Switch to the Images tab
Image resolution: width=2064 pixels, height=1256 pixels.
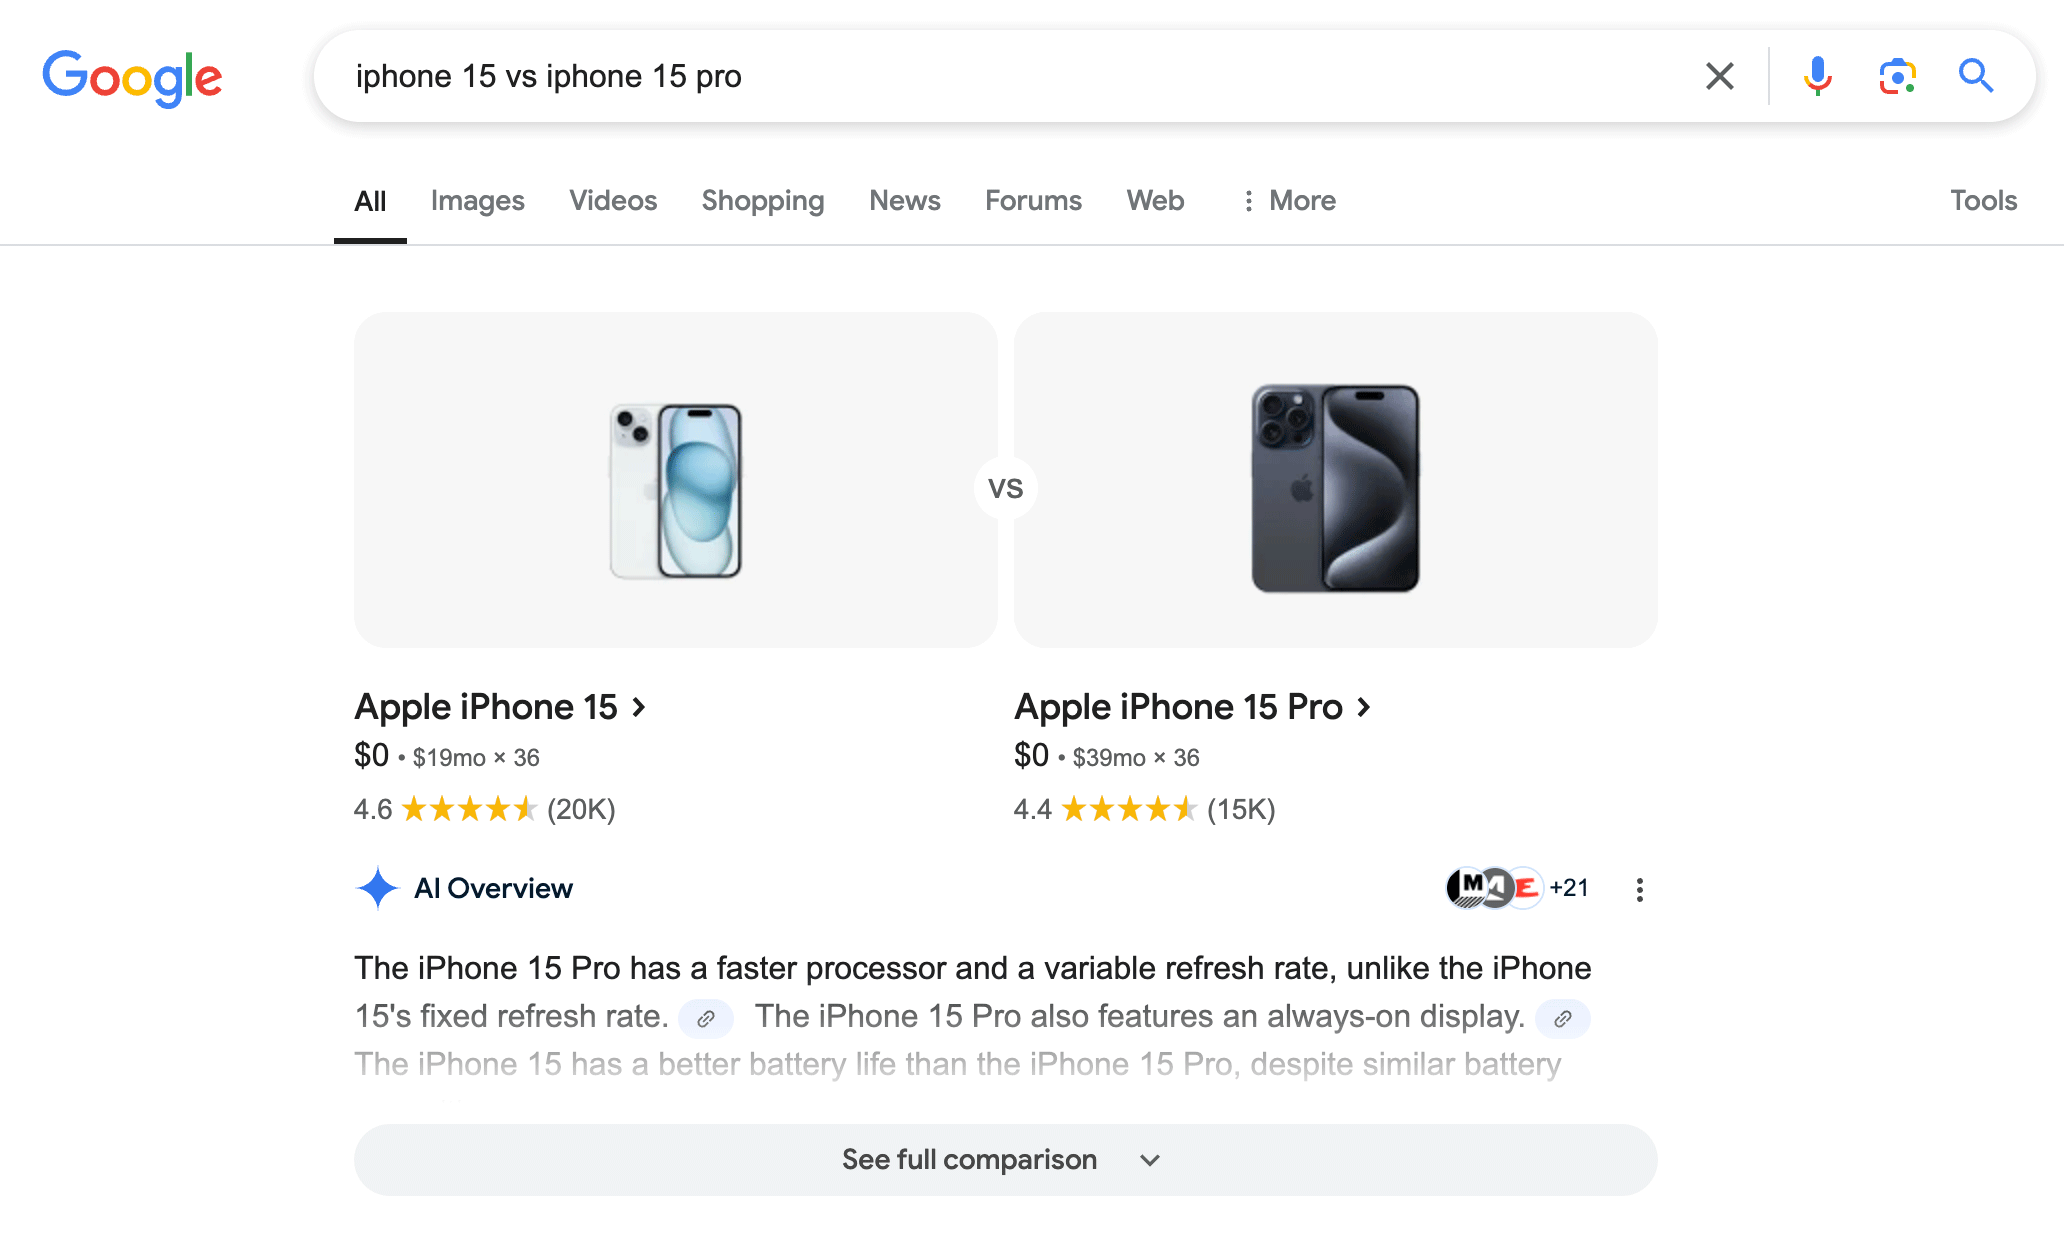[477, 201]
